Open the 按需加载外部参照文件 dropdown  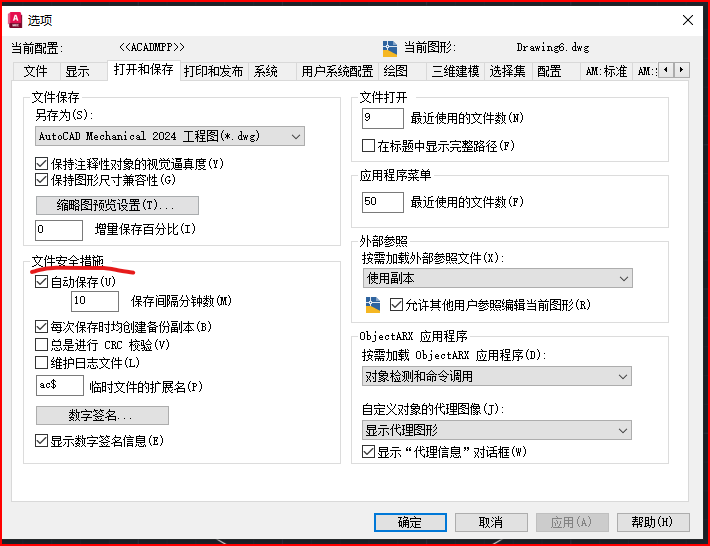click(498, 278)
